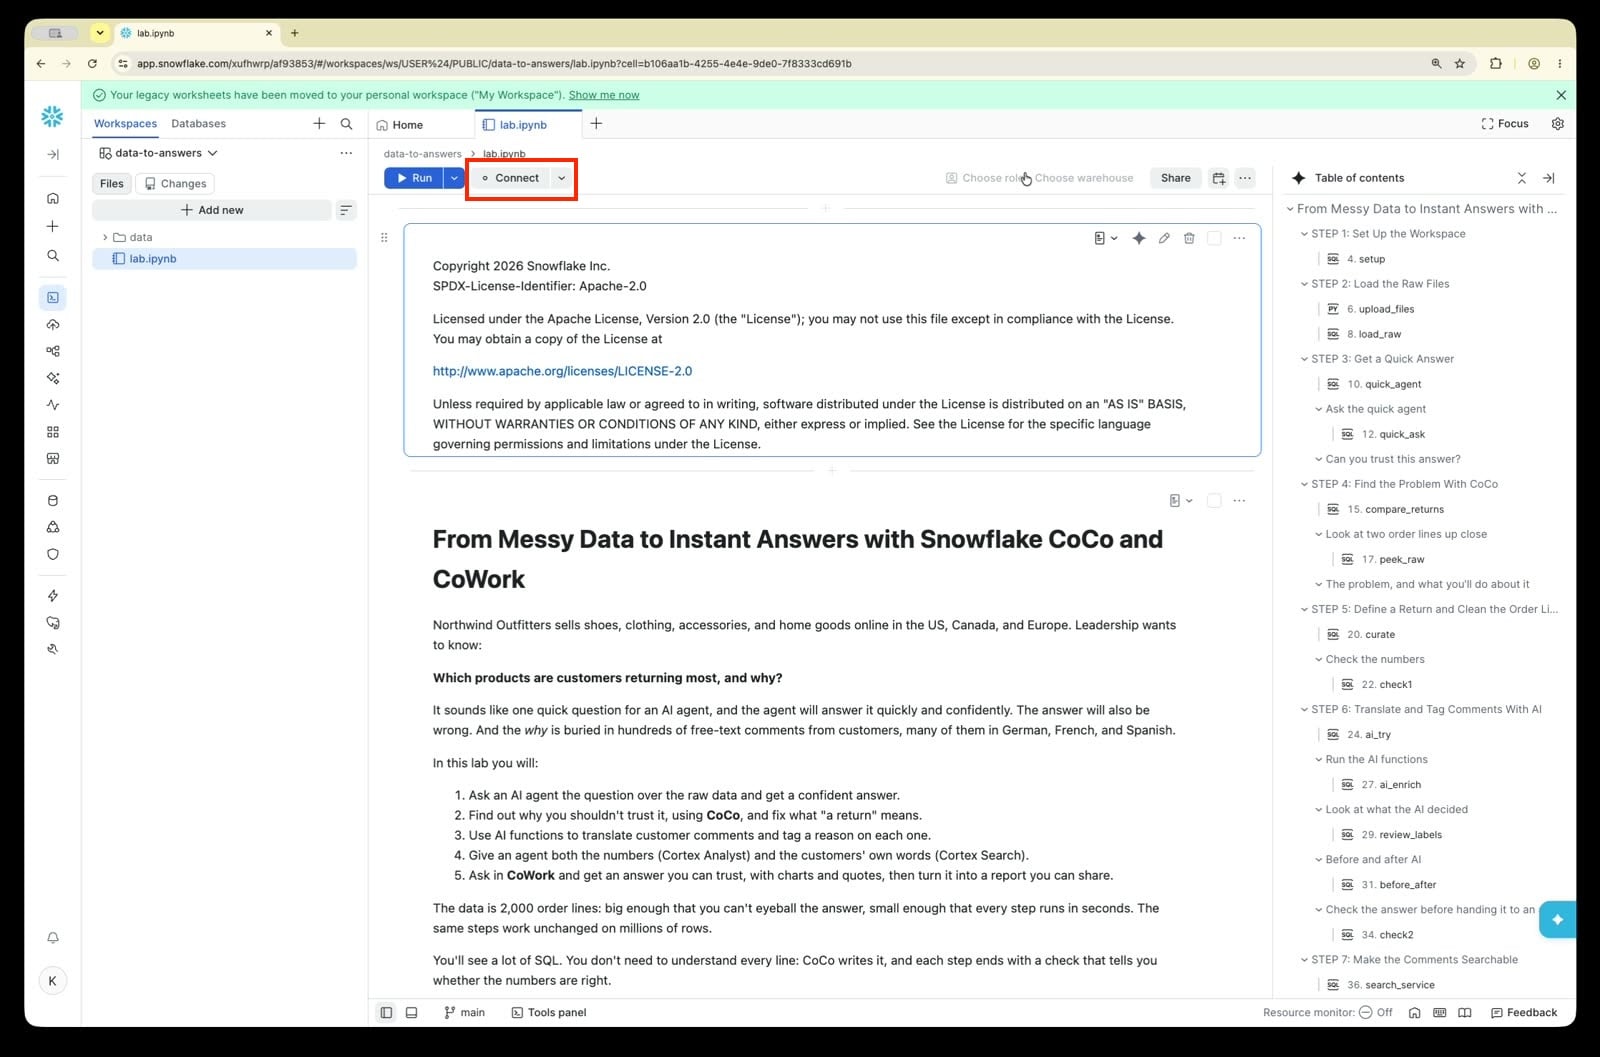The width and height of the screenshot is (1600, 1057).
Task: Expand the data folder in the file tree
Action: pyautogui.click(x=105, y=237)
